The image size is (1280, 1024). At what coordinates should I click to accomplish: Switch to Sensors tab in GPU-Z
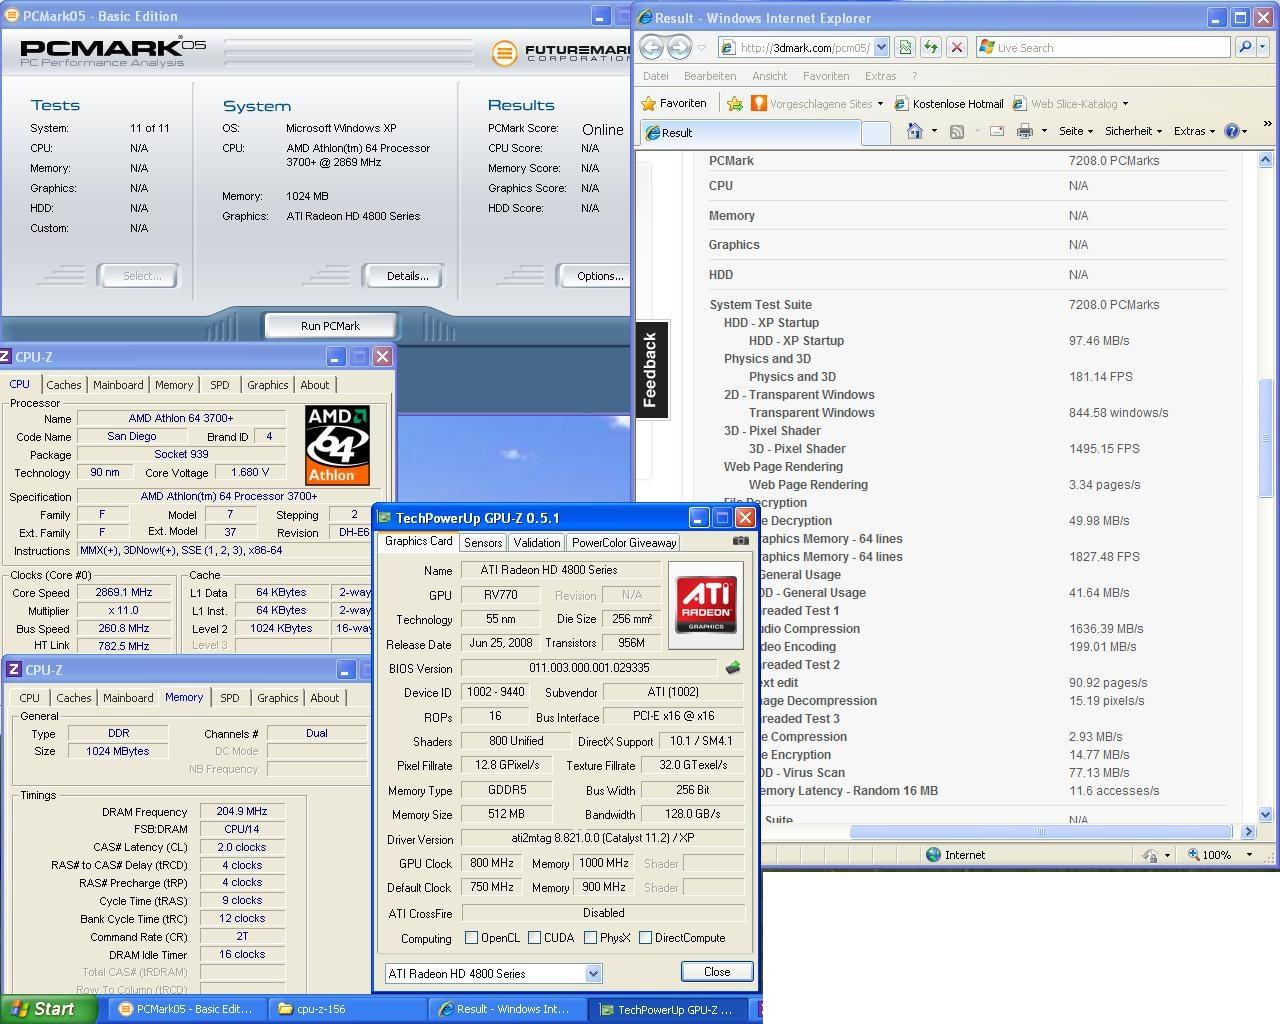click(483, 542)
